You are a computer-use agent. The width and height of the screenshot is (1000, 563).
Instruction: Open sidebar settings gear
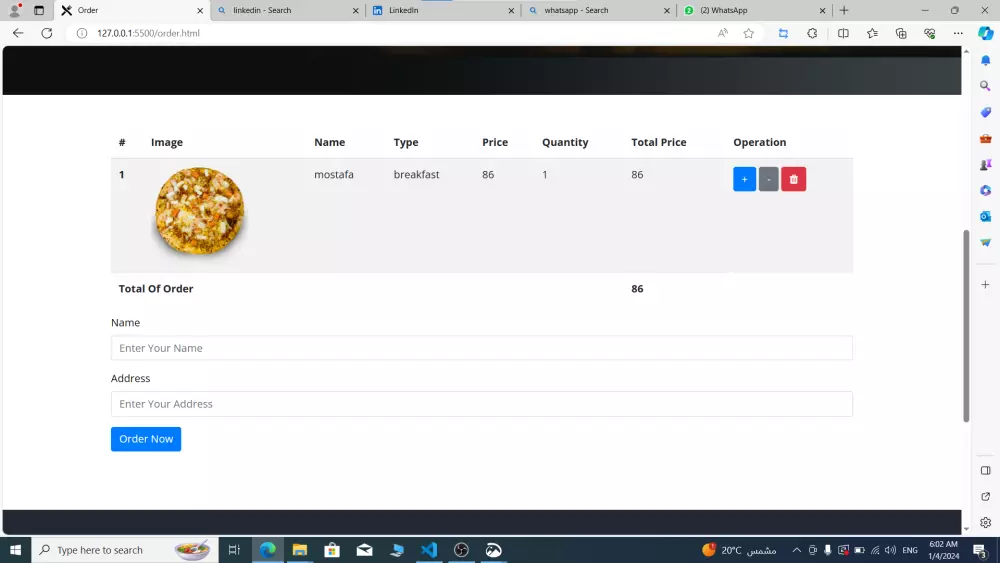tap(985, 522)
